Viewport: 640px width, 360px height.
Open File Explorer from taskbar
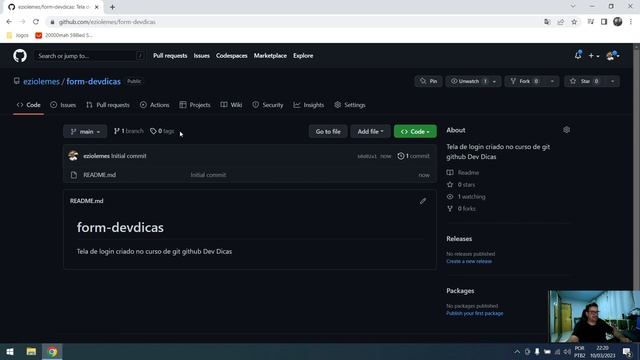[31, 351]
